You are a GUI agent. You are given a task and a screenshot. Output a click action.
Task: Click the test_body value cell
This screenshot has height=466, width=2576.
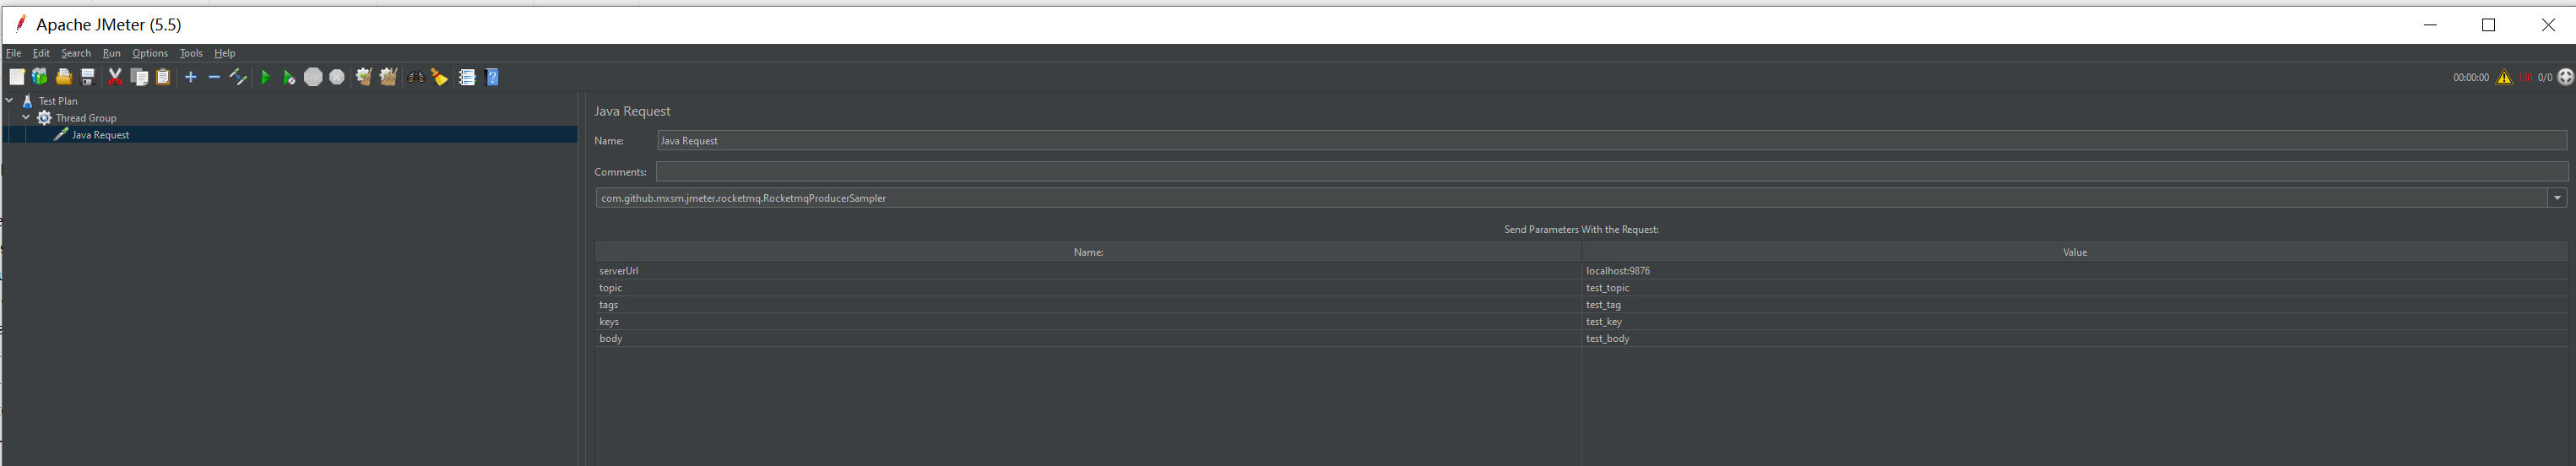coord(2074,339)
